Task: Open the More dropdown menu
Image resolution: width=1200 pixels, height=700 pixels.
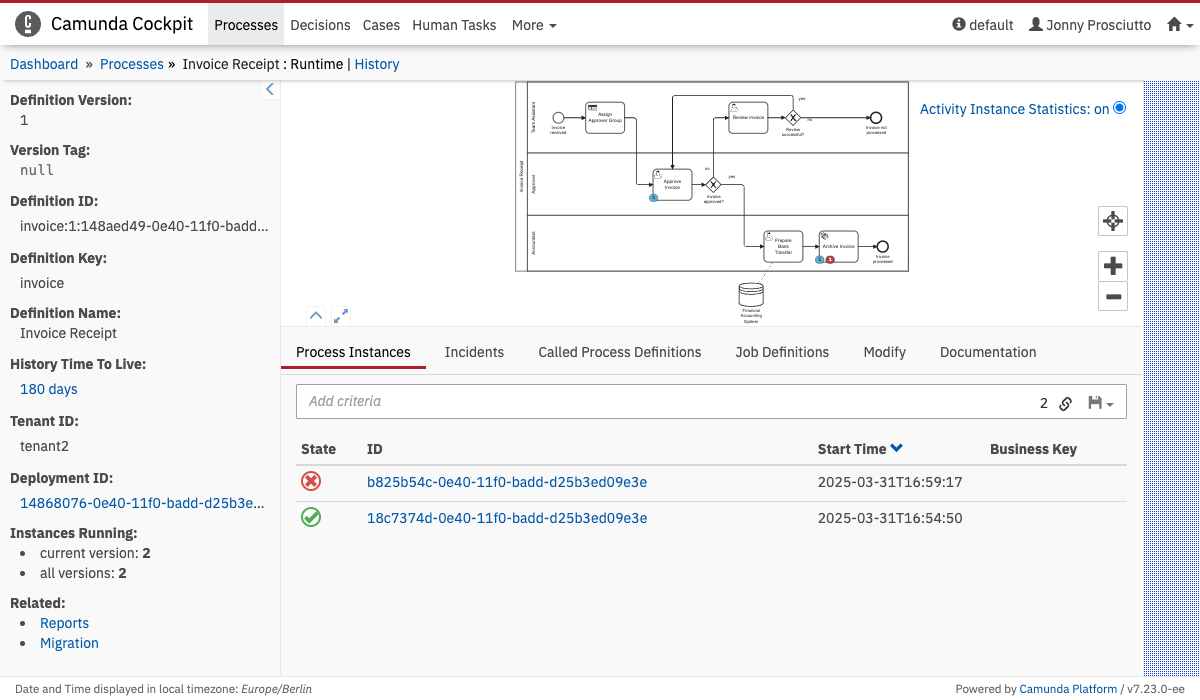Action: [x=534, y=25]
